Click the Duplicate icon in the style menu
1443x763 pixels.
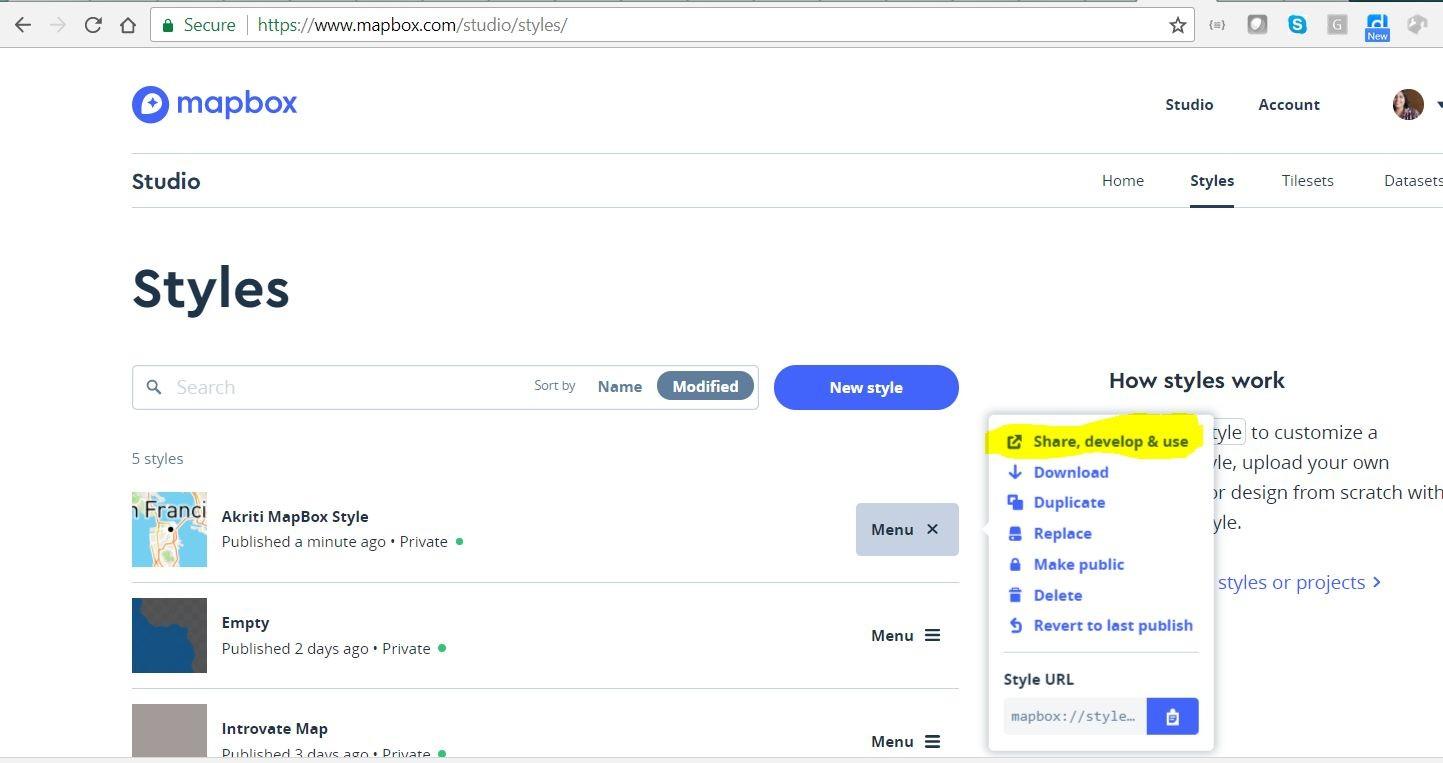tap(1015, 502)
